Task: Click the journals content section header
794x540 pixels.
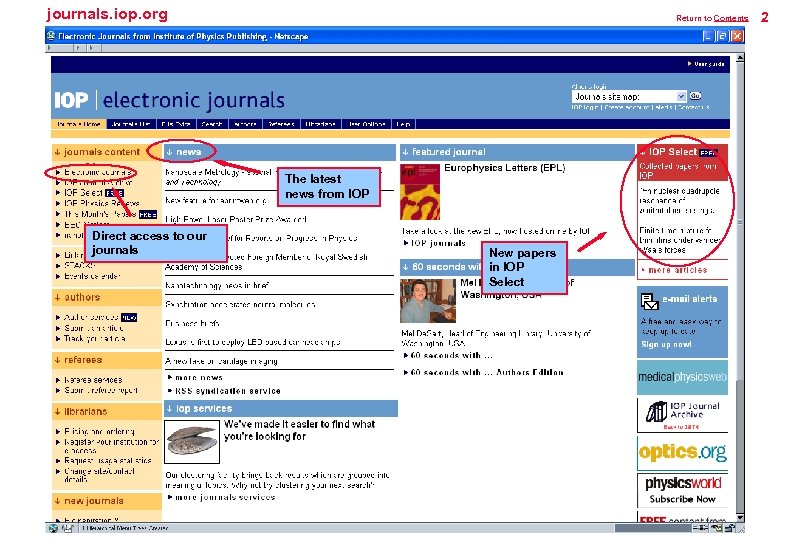Action: pyautogui.click(x=106, y=151)
